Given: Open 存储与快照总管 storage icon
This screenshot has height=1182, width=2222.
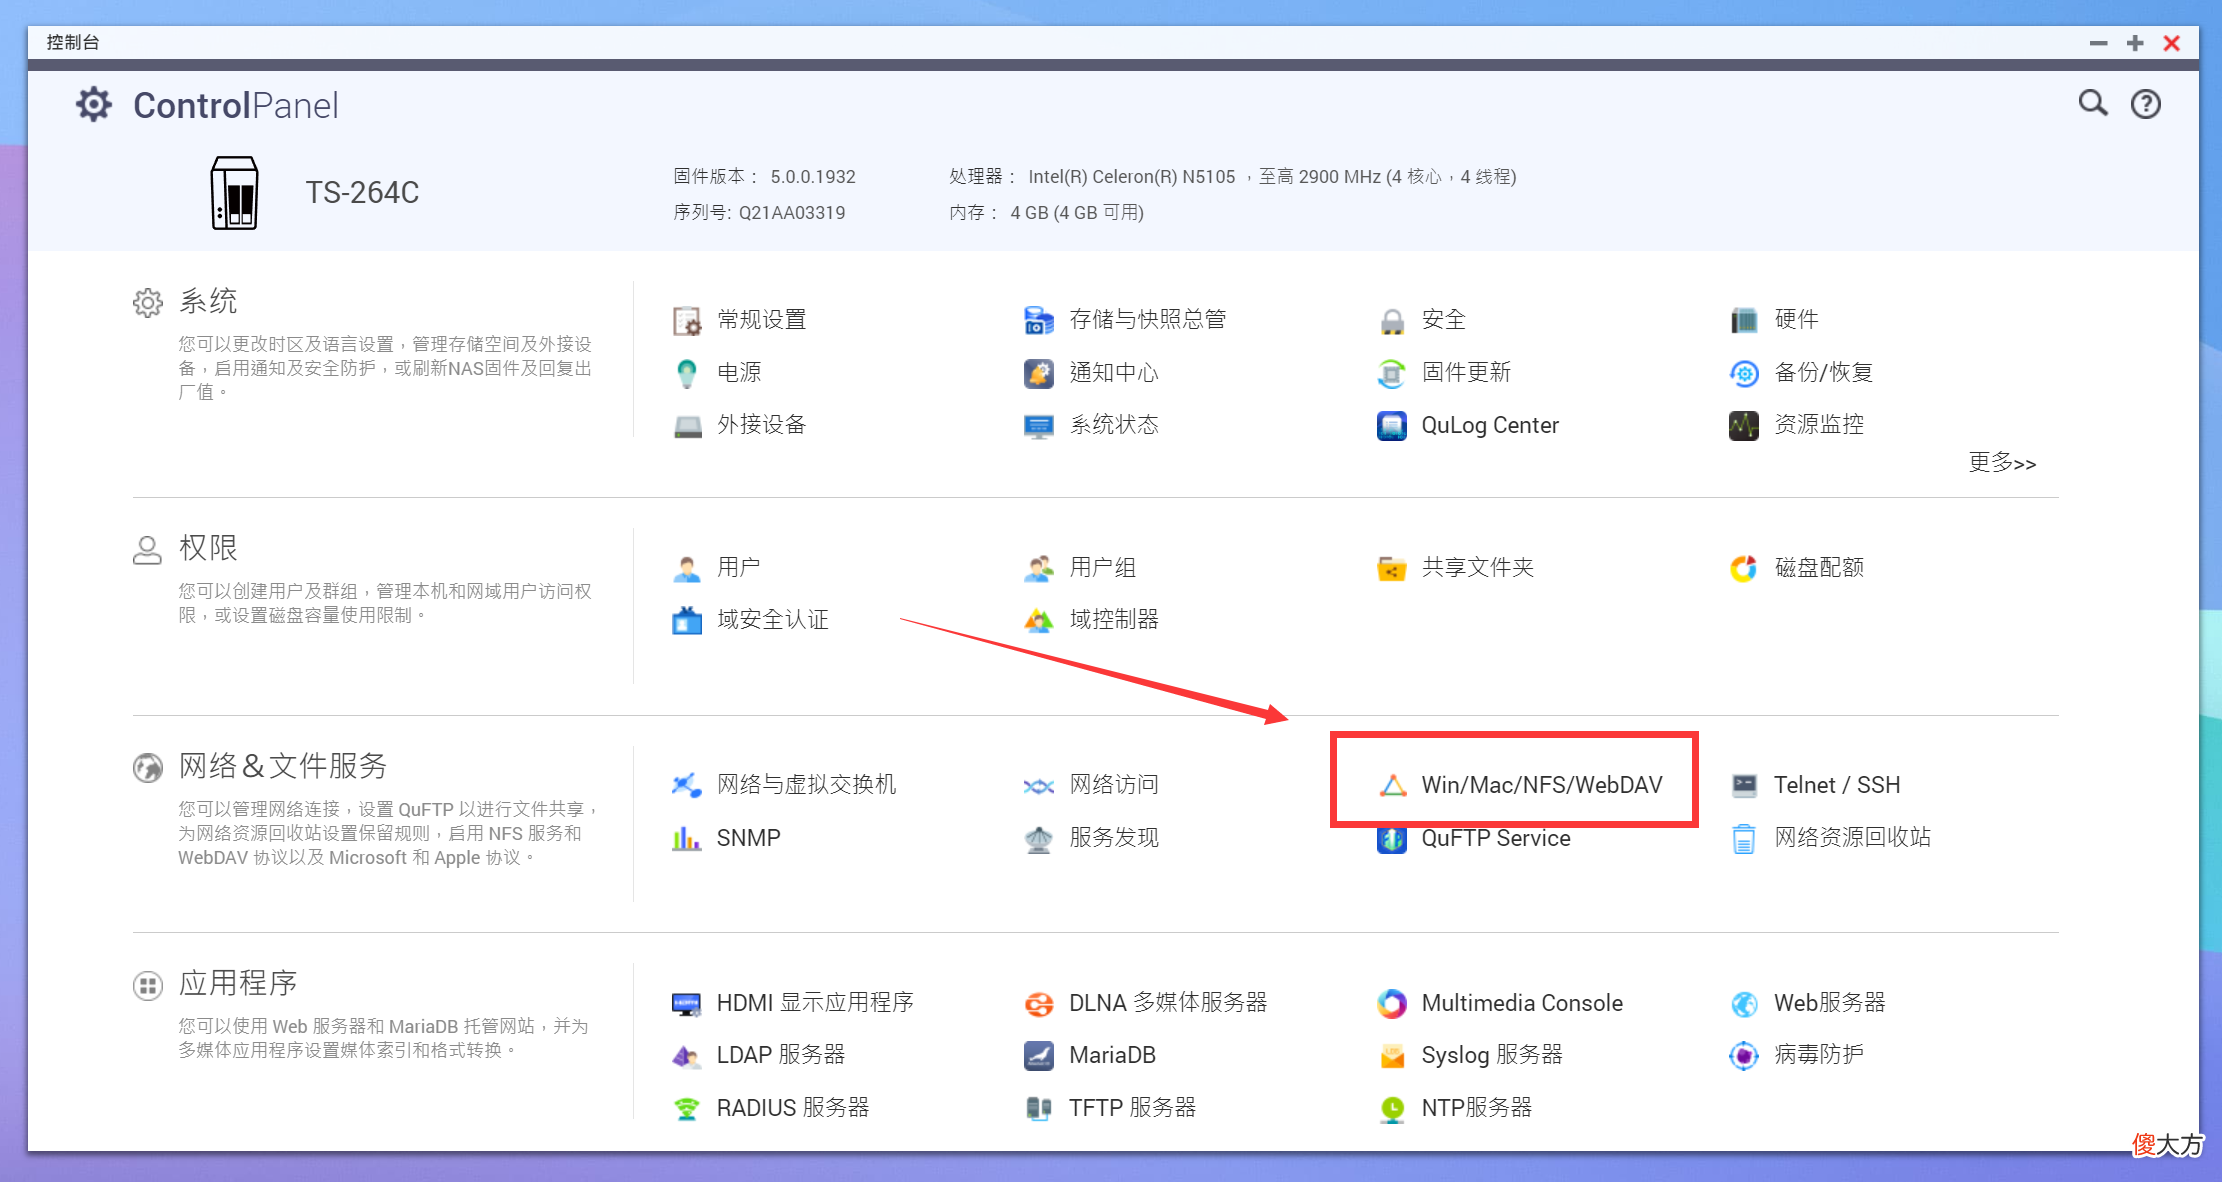Looking at the screenshot, I should tap(1039, 321).
